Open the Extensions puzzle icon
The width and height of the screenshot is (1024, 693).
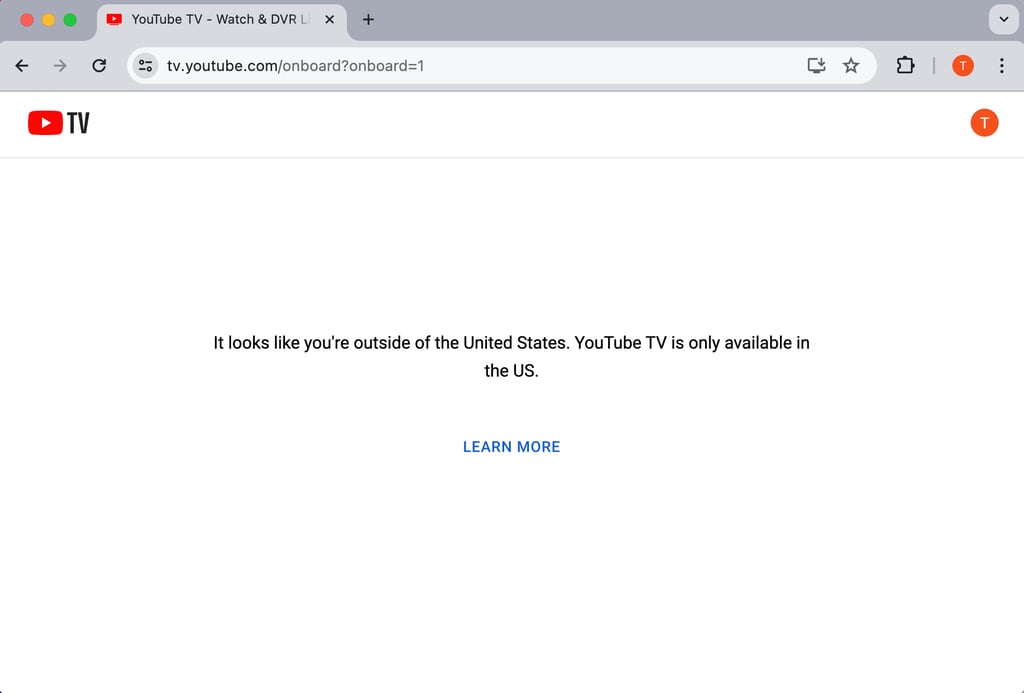[905, 65]
